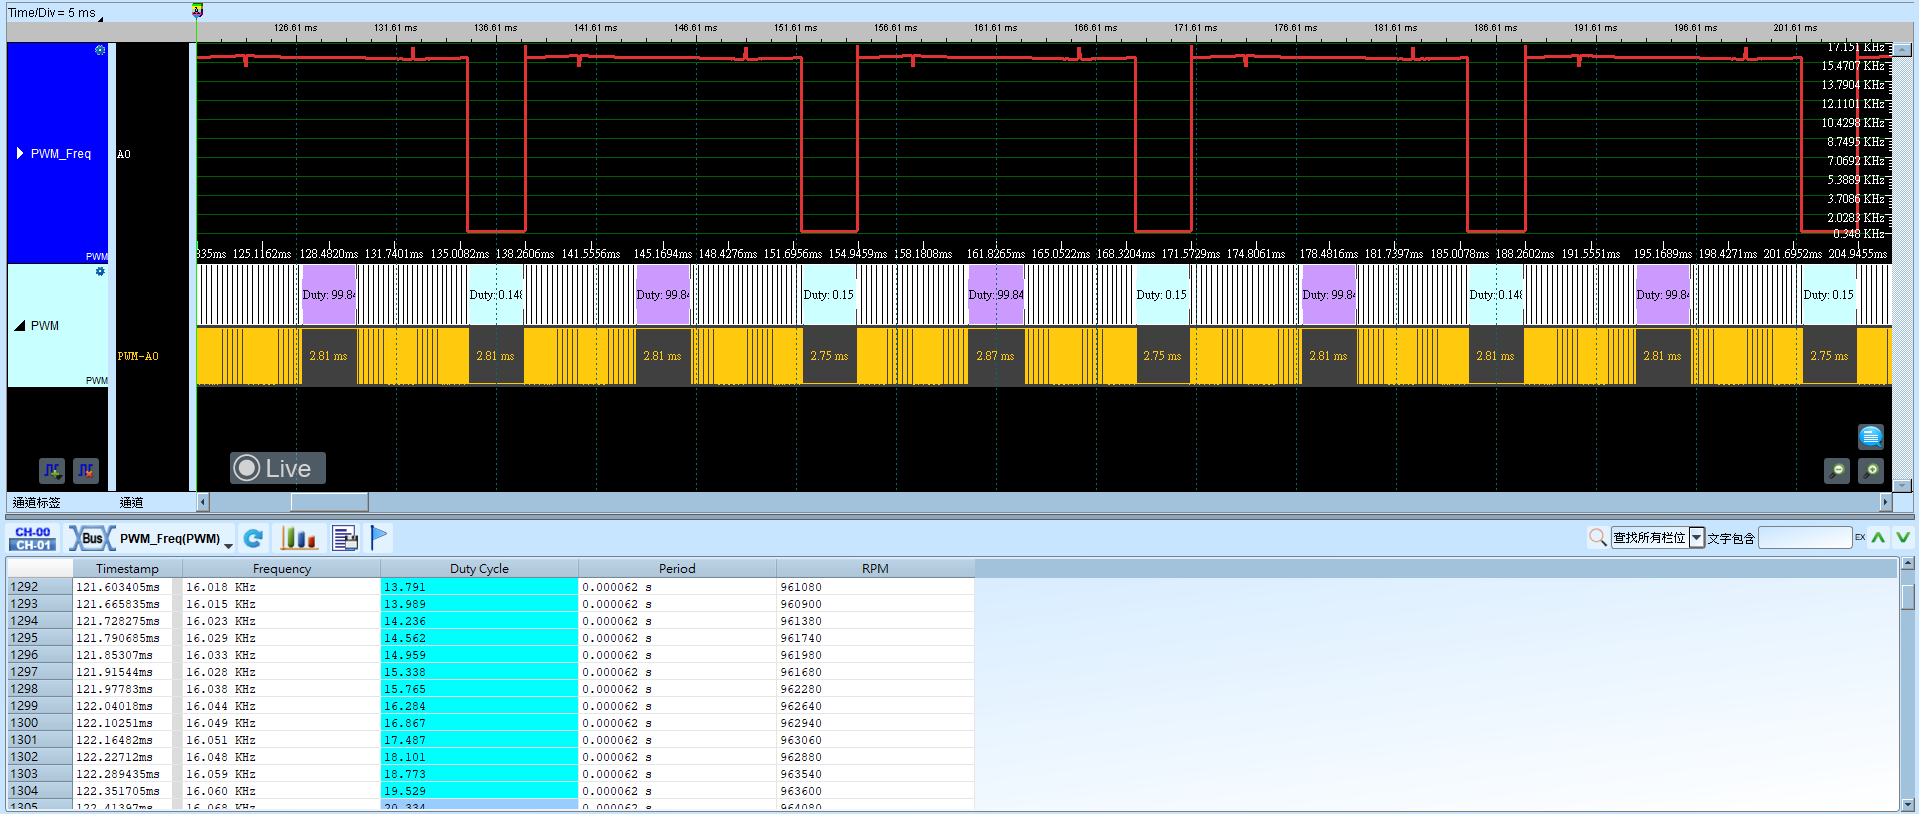
Task: Collapse the PWM channel group
Action: 20,325
